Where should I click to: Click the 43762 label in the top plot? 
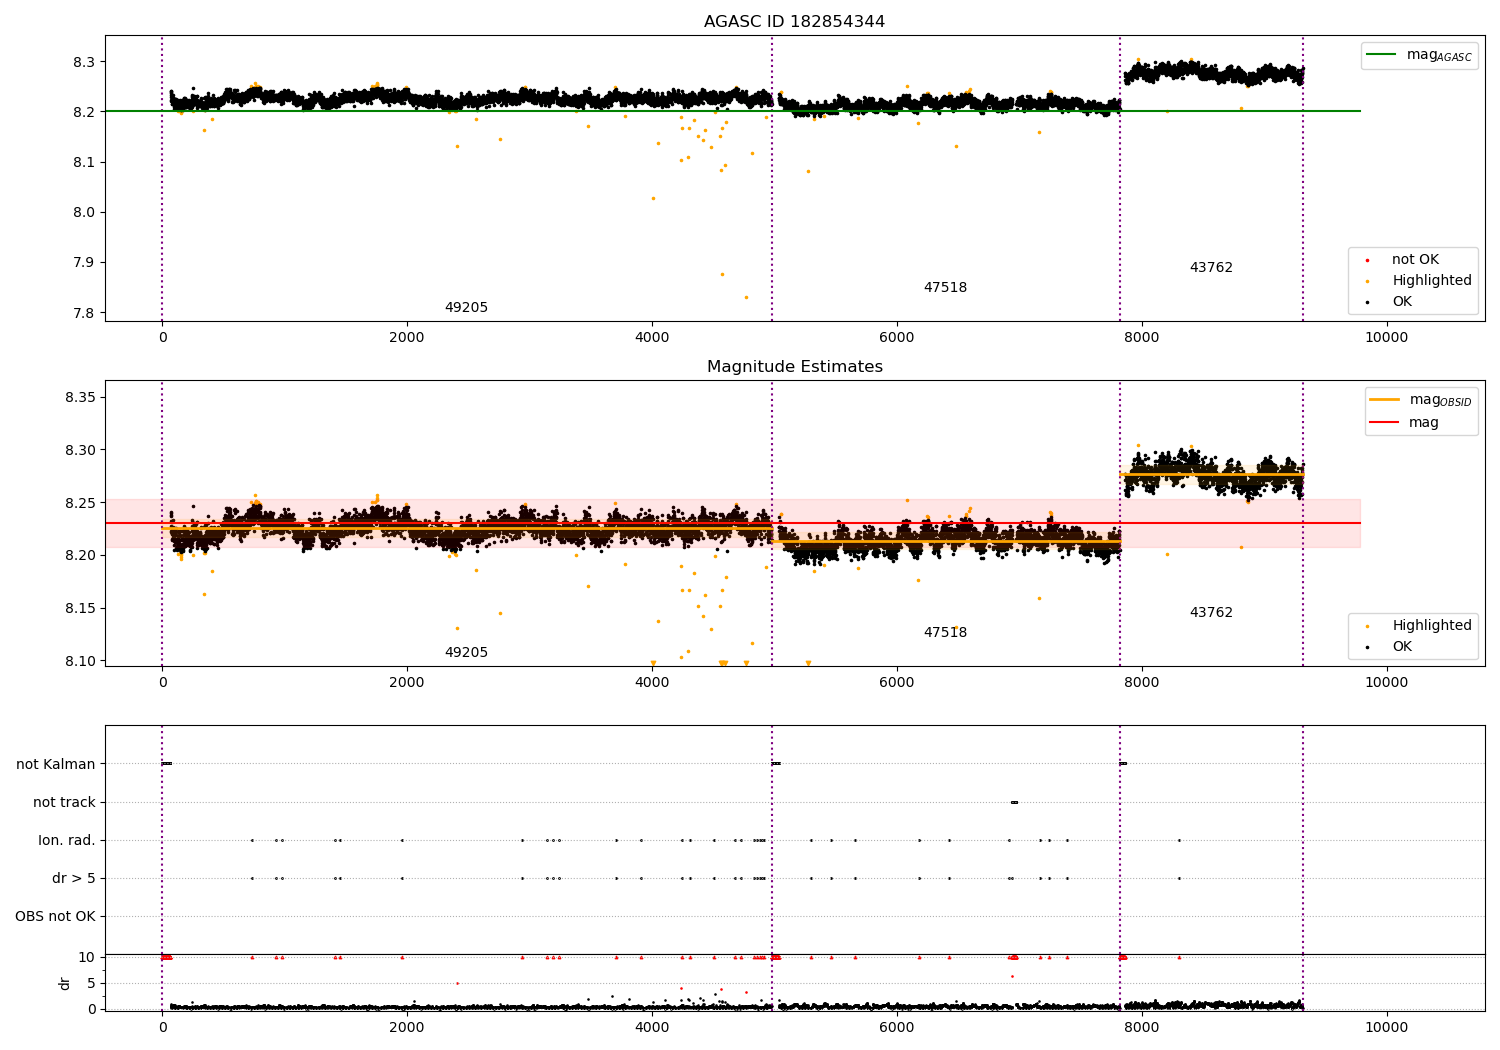pyautogui.click(x=1211, y=268)
